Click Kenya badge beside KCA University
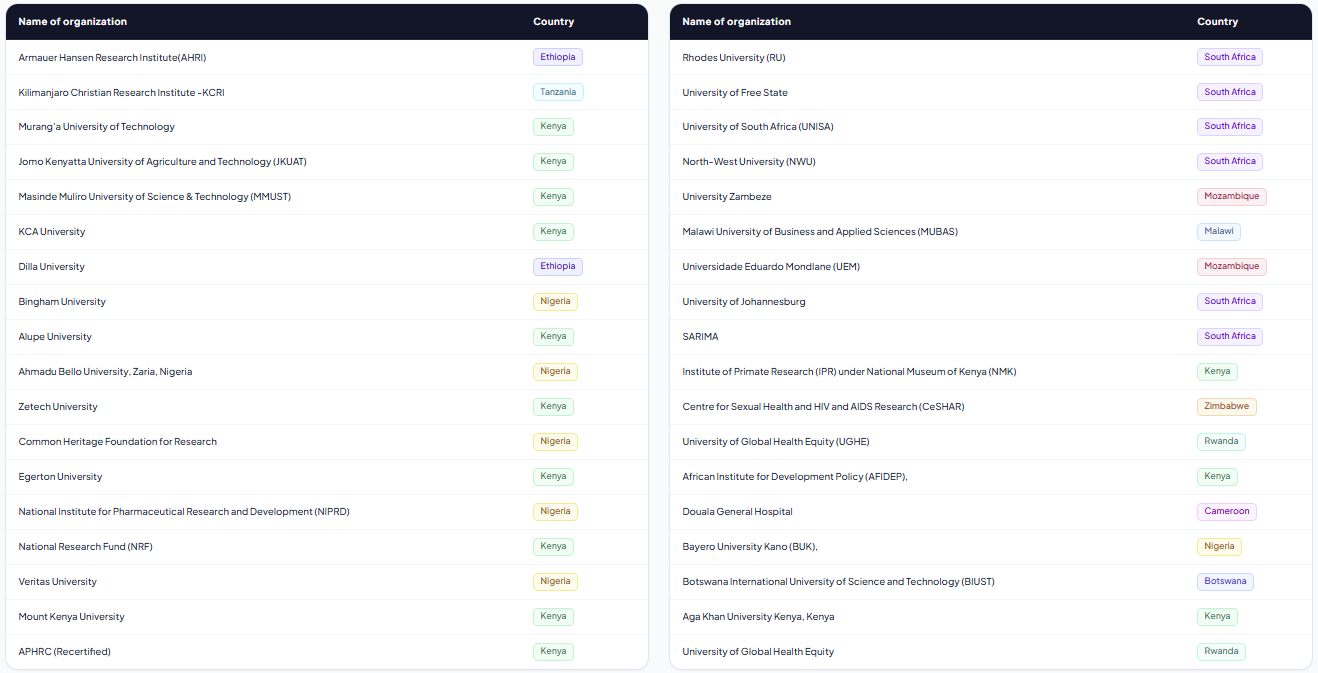This screenshot has width=1318, height=673. coord(553,232)
